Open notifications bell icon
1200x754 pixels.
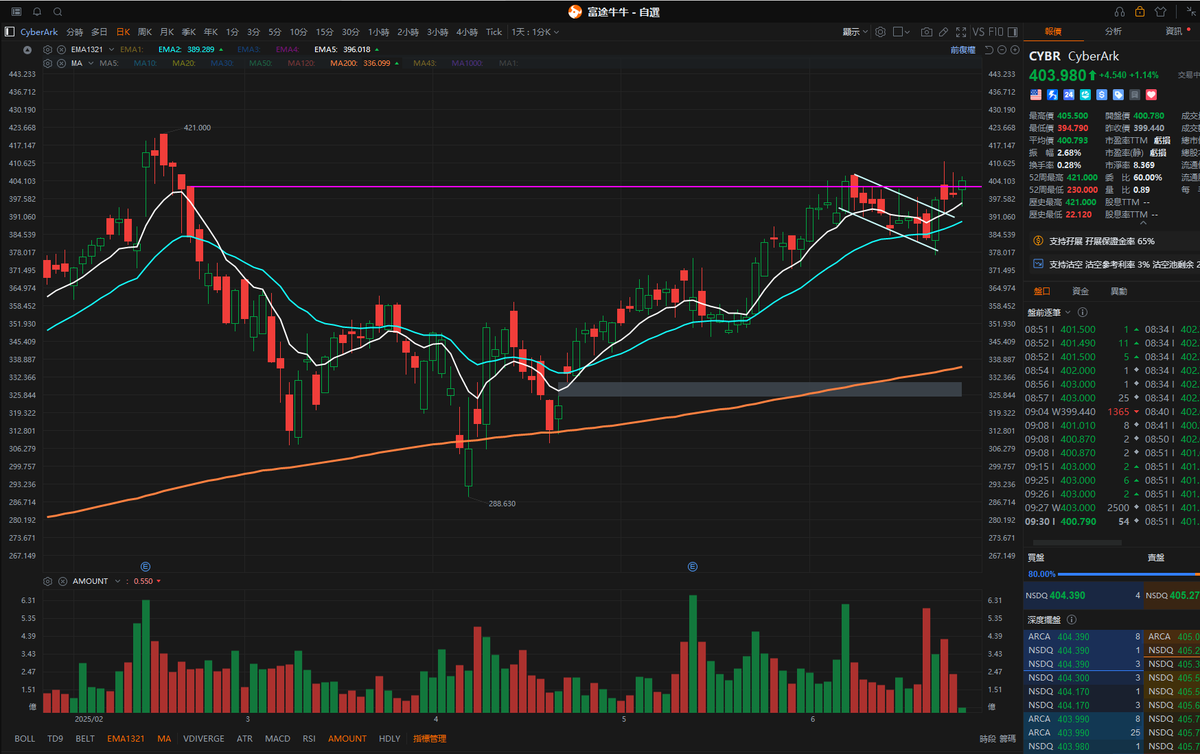tap(37, 12)
